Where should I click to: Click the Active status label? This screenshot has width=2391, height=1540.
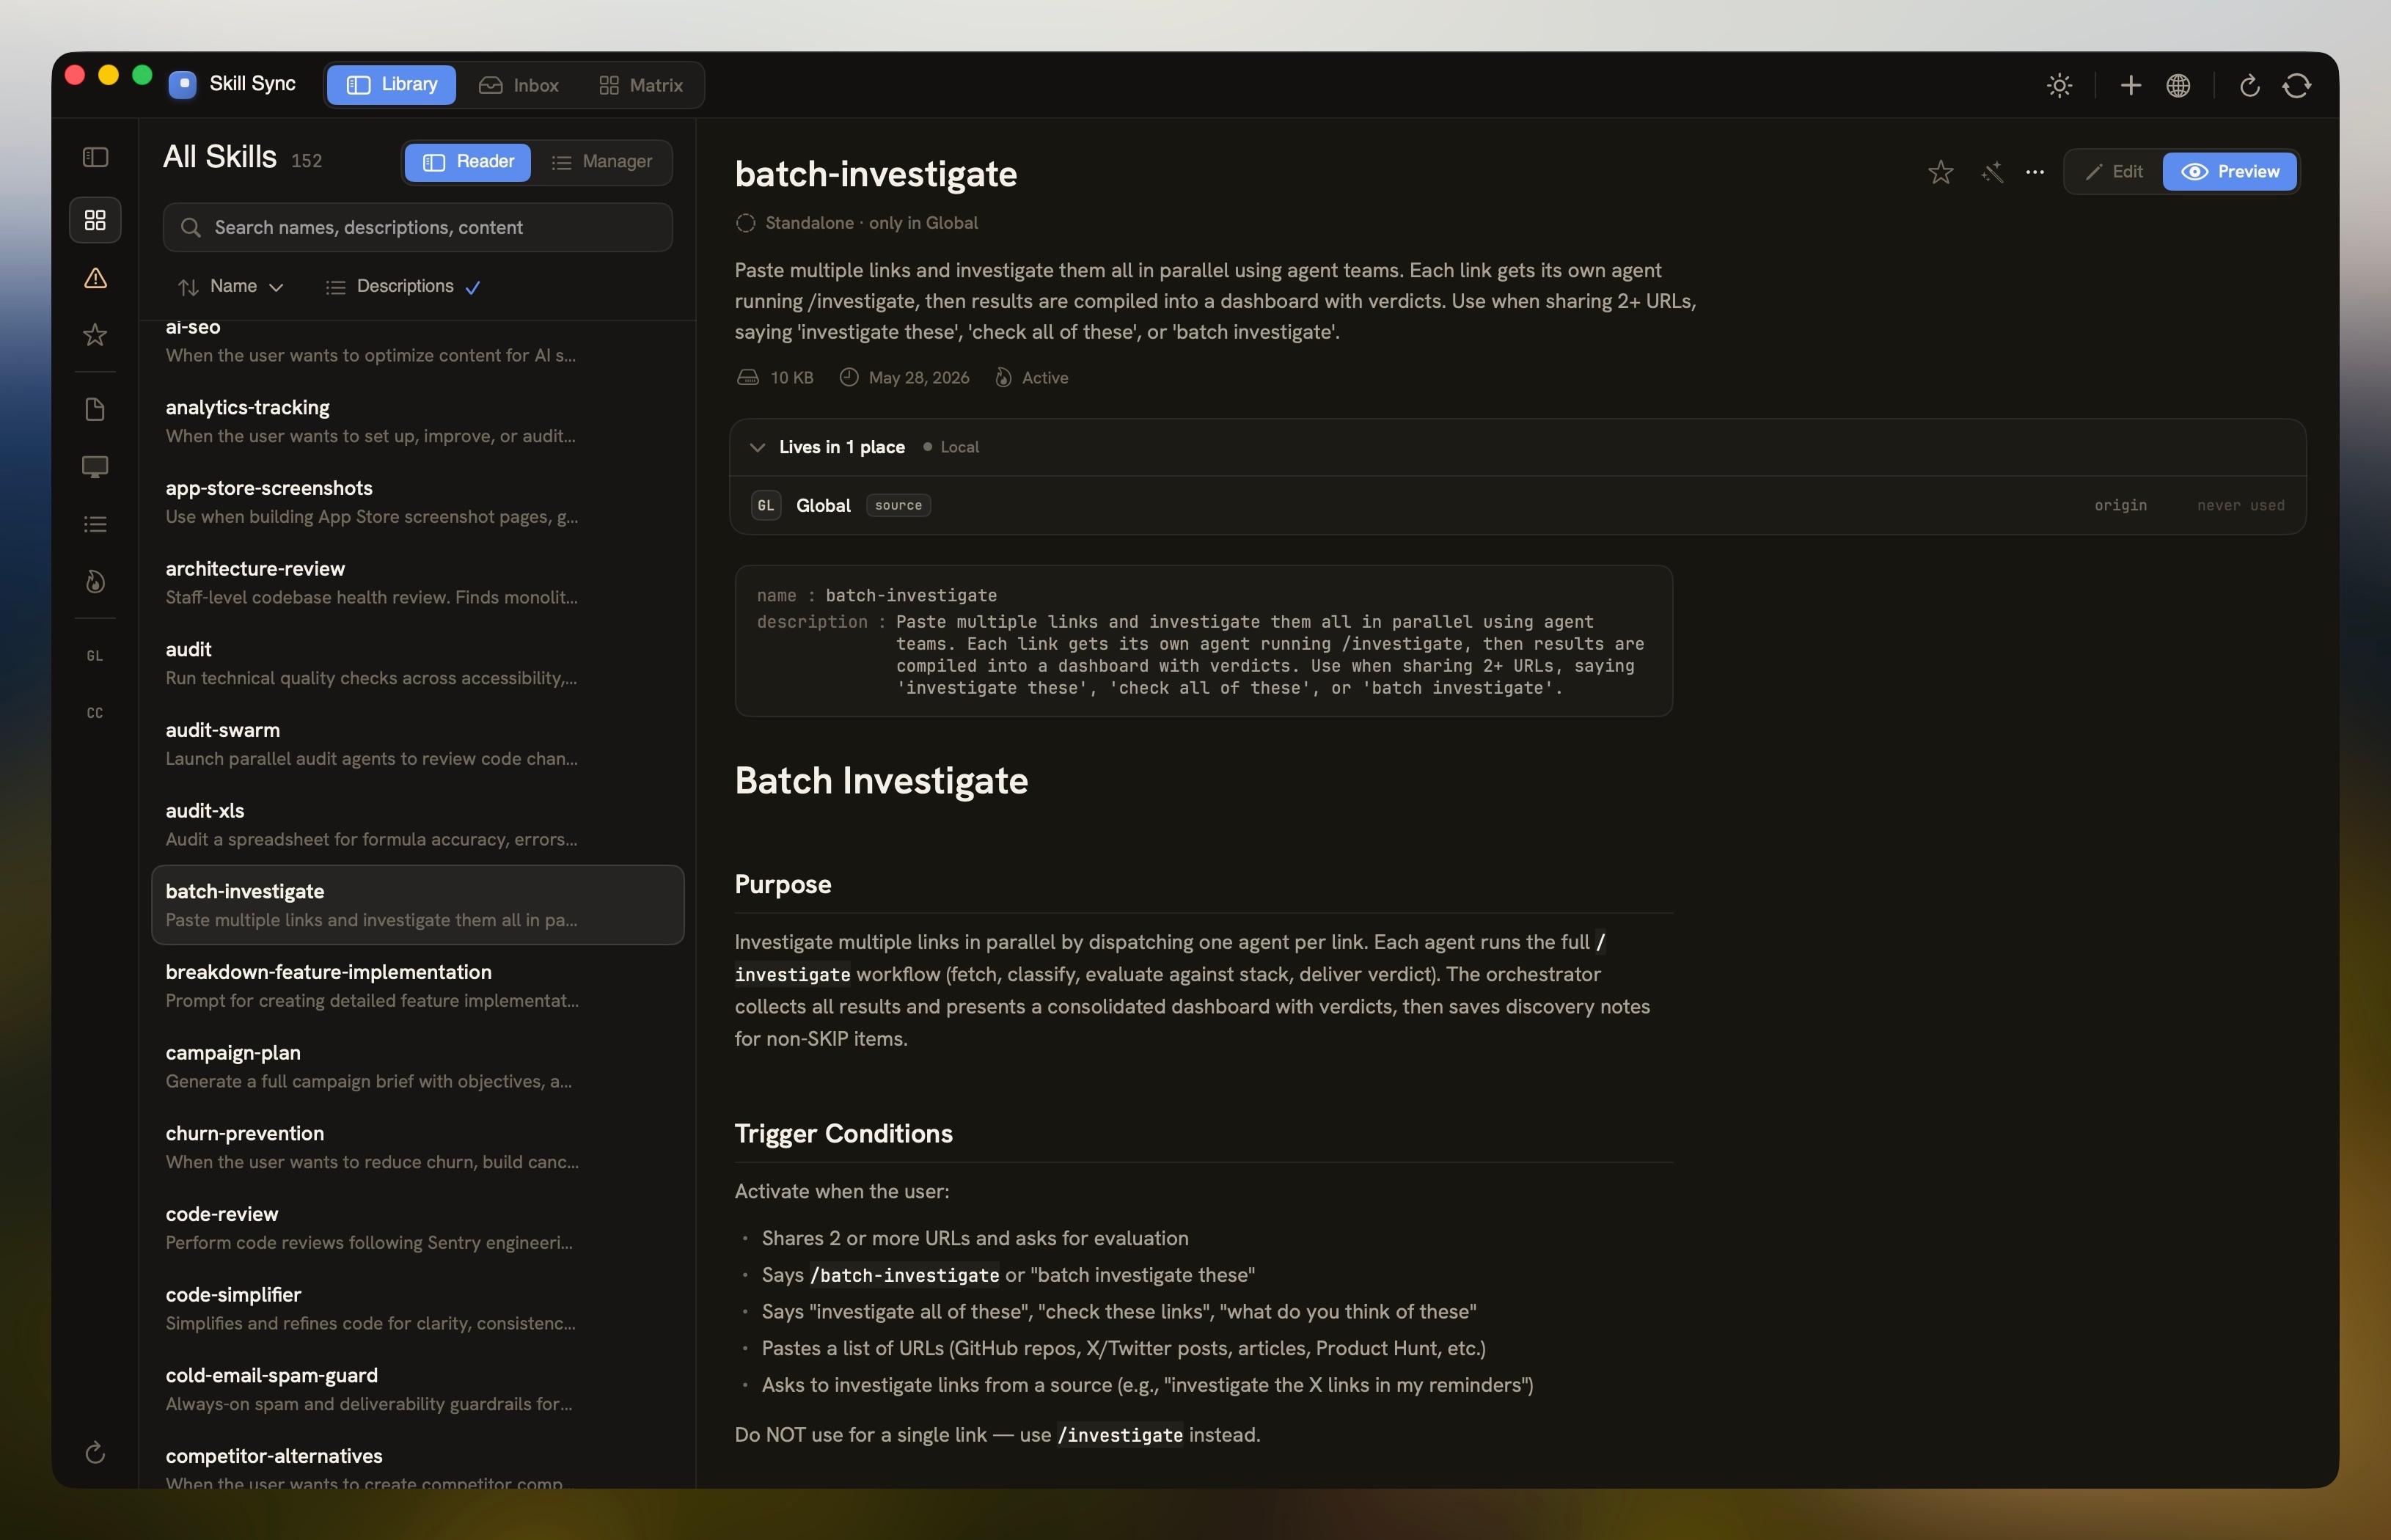[1044, 378]
